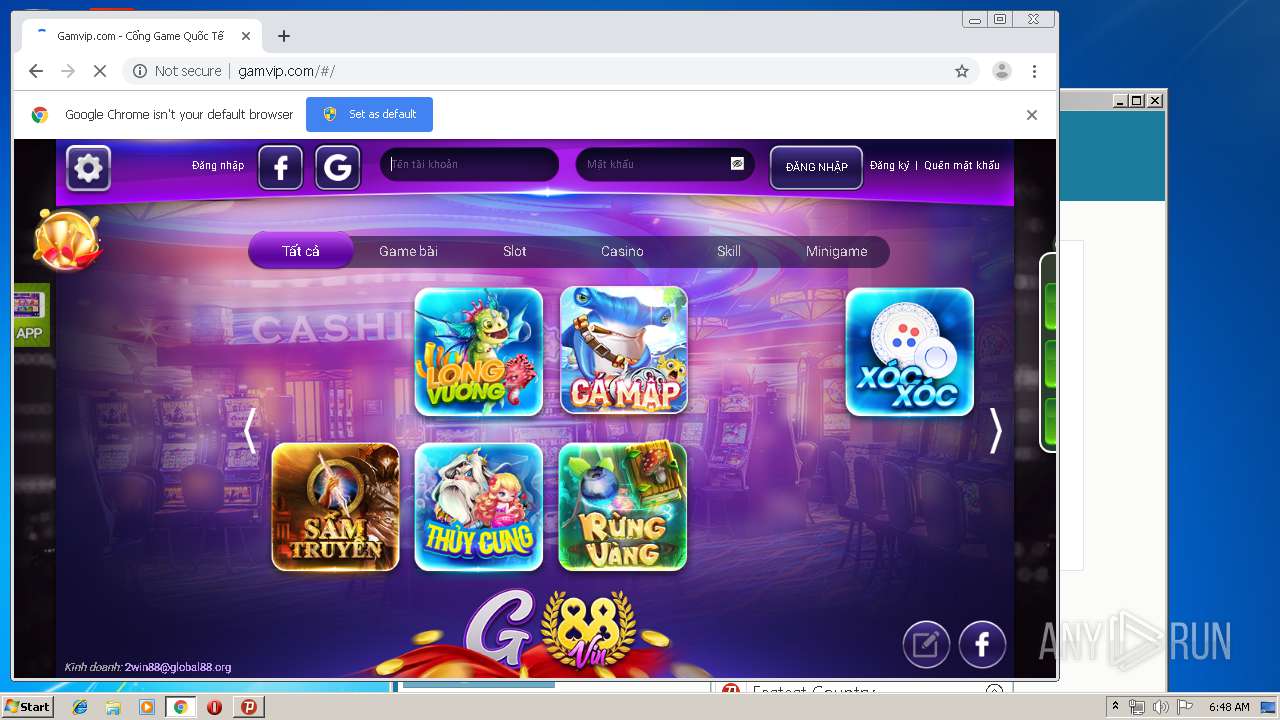Image resolution: width=1280 pixels, height=720 pixels.
Task: Show next games with right arrow
Action: pos(995,431)
